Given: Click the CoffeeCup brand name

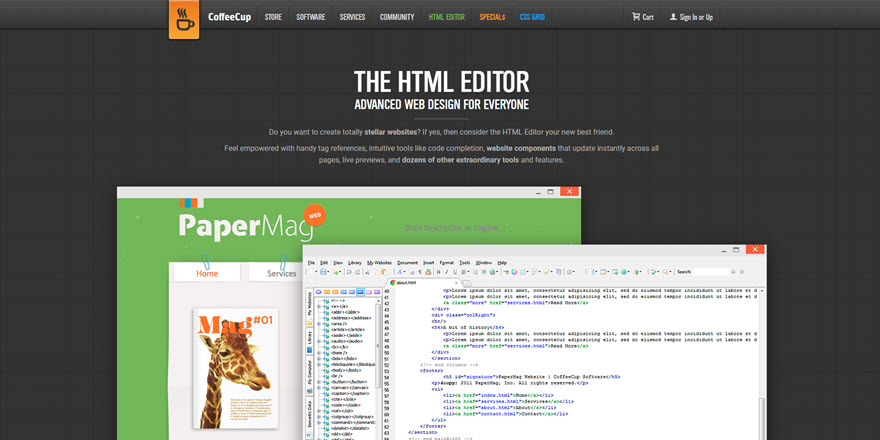Looking at the screenshot, I should click(x=229, y=17).
